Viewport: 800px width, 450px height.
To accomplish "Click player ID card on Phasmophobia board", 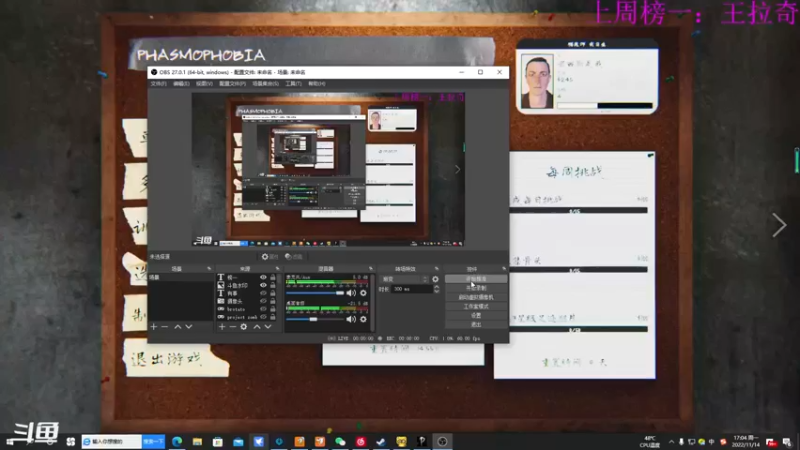I will click(587, 77).
